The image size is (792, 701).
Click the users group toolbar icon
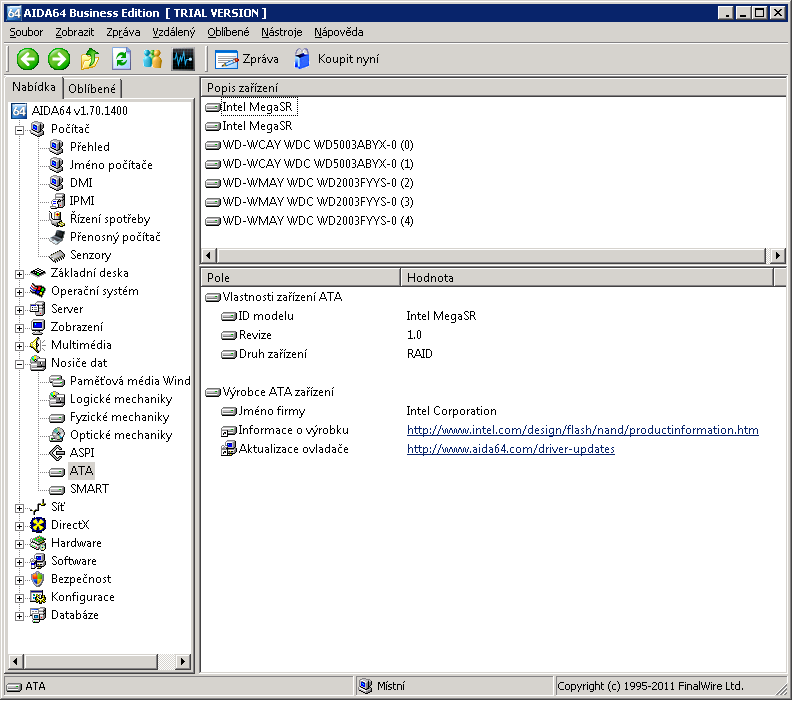(x=153, y=59)
